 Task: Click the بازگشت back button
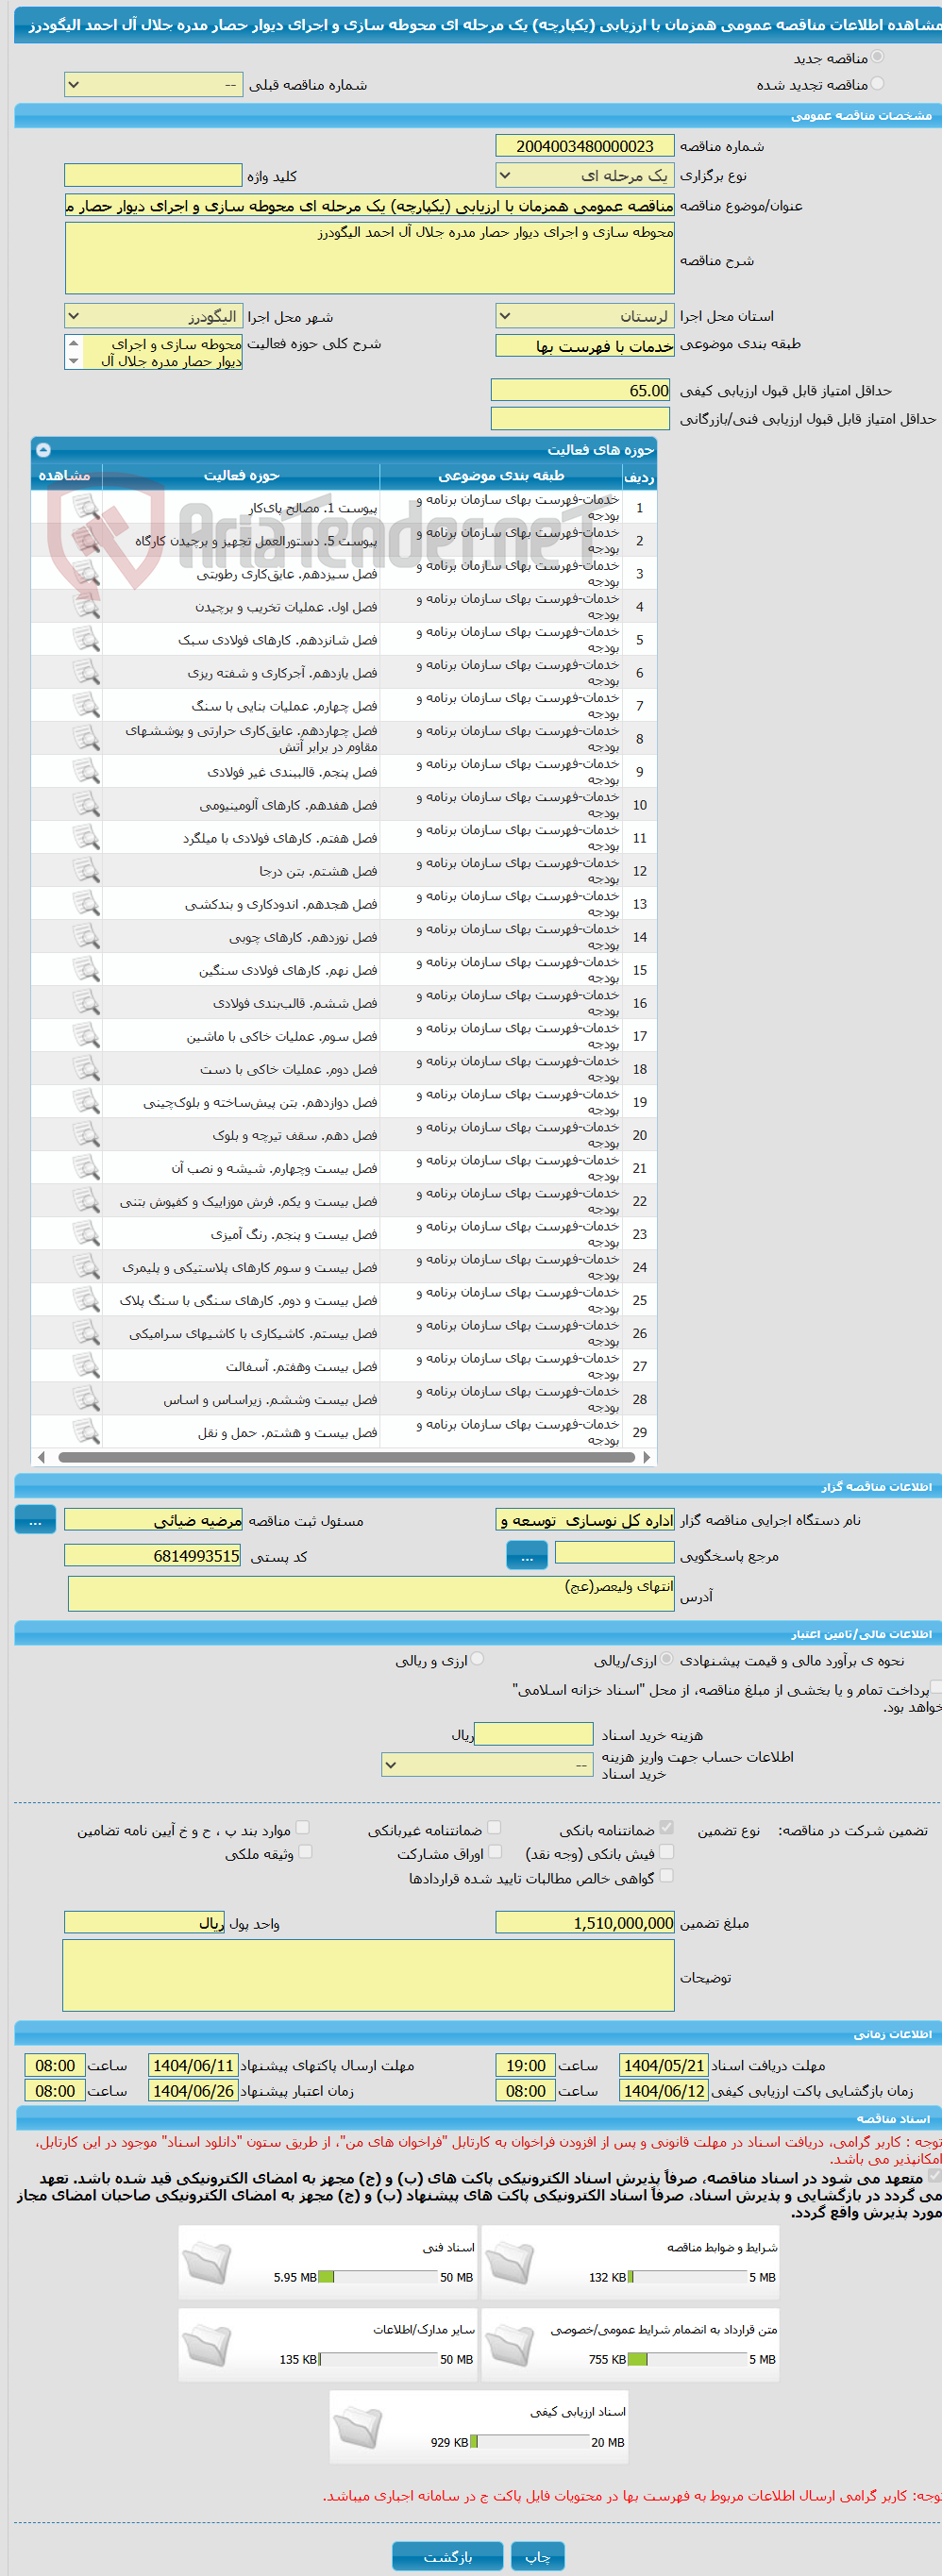click(447, 2556)
